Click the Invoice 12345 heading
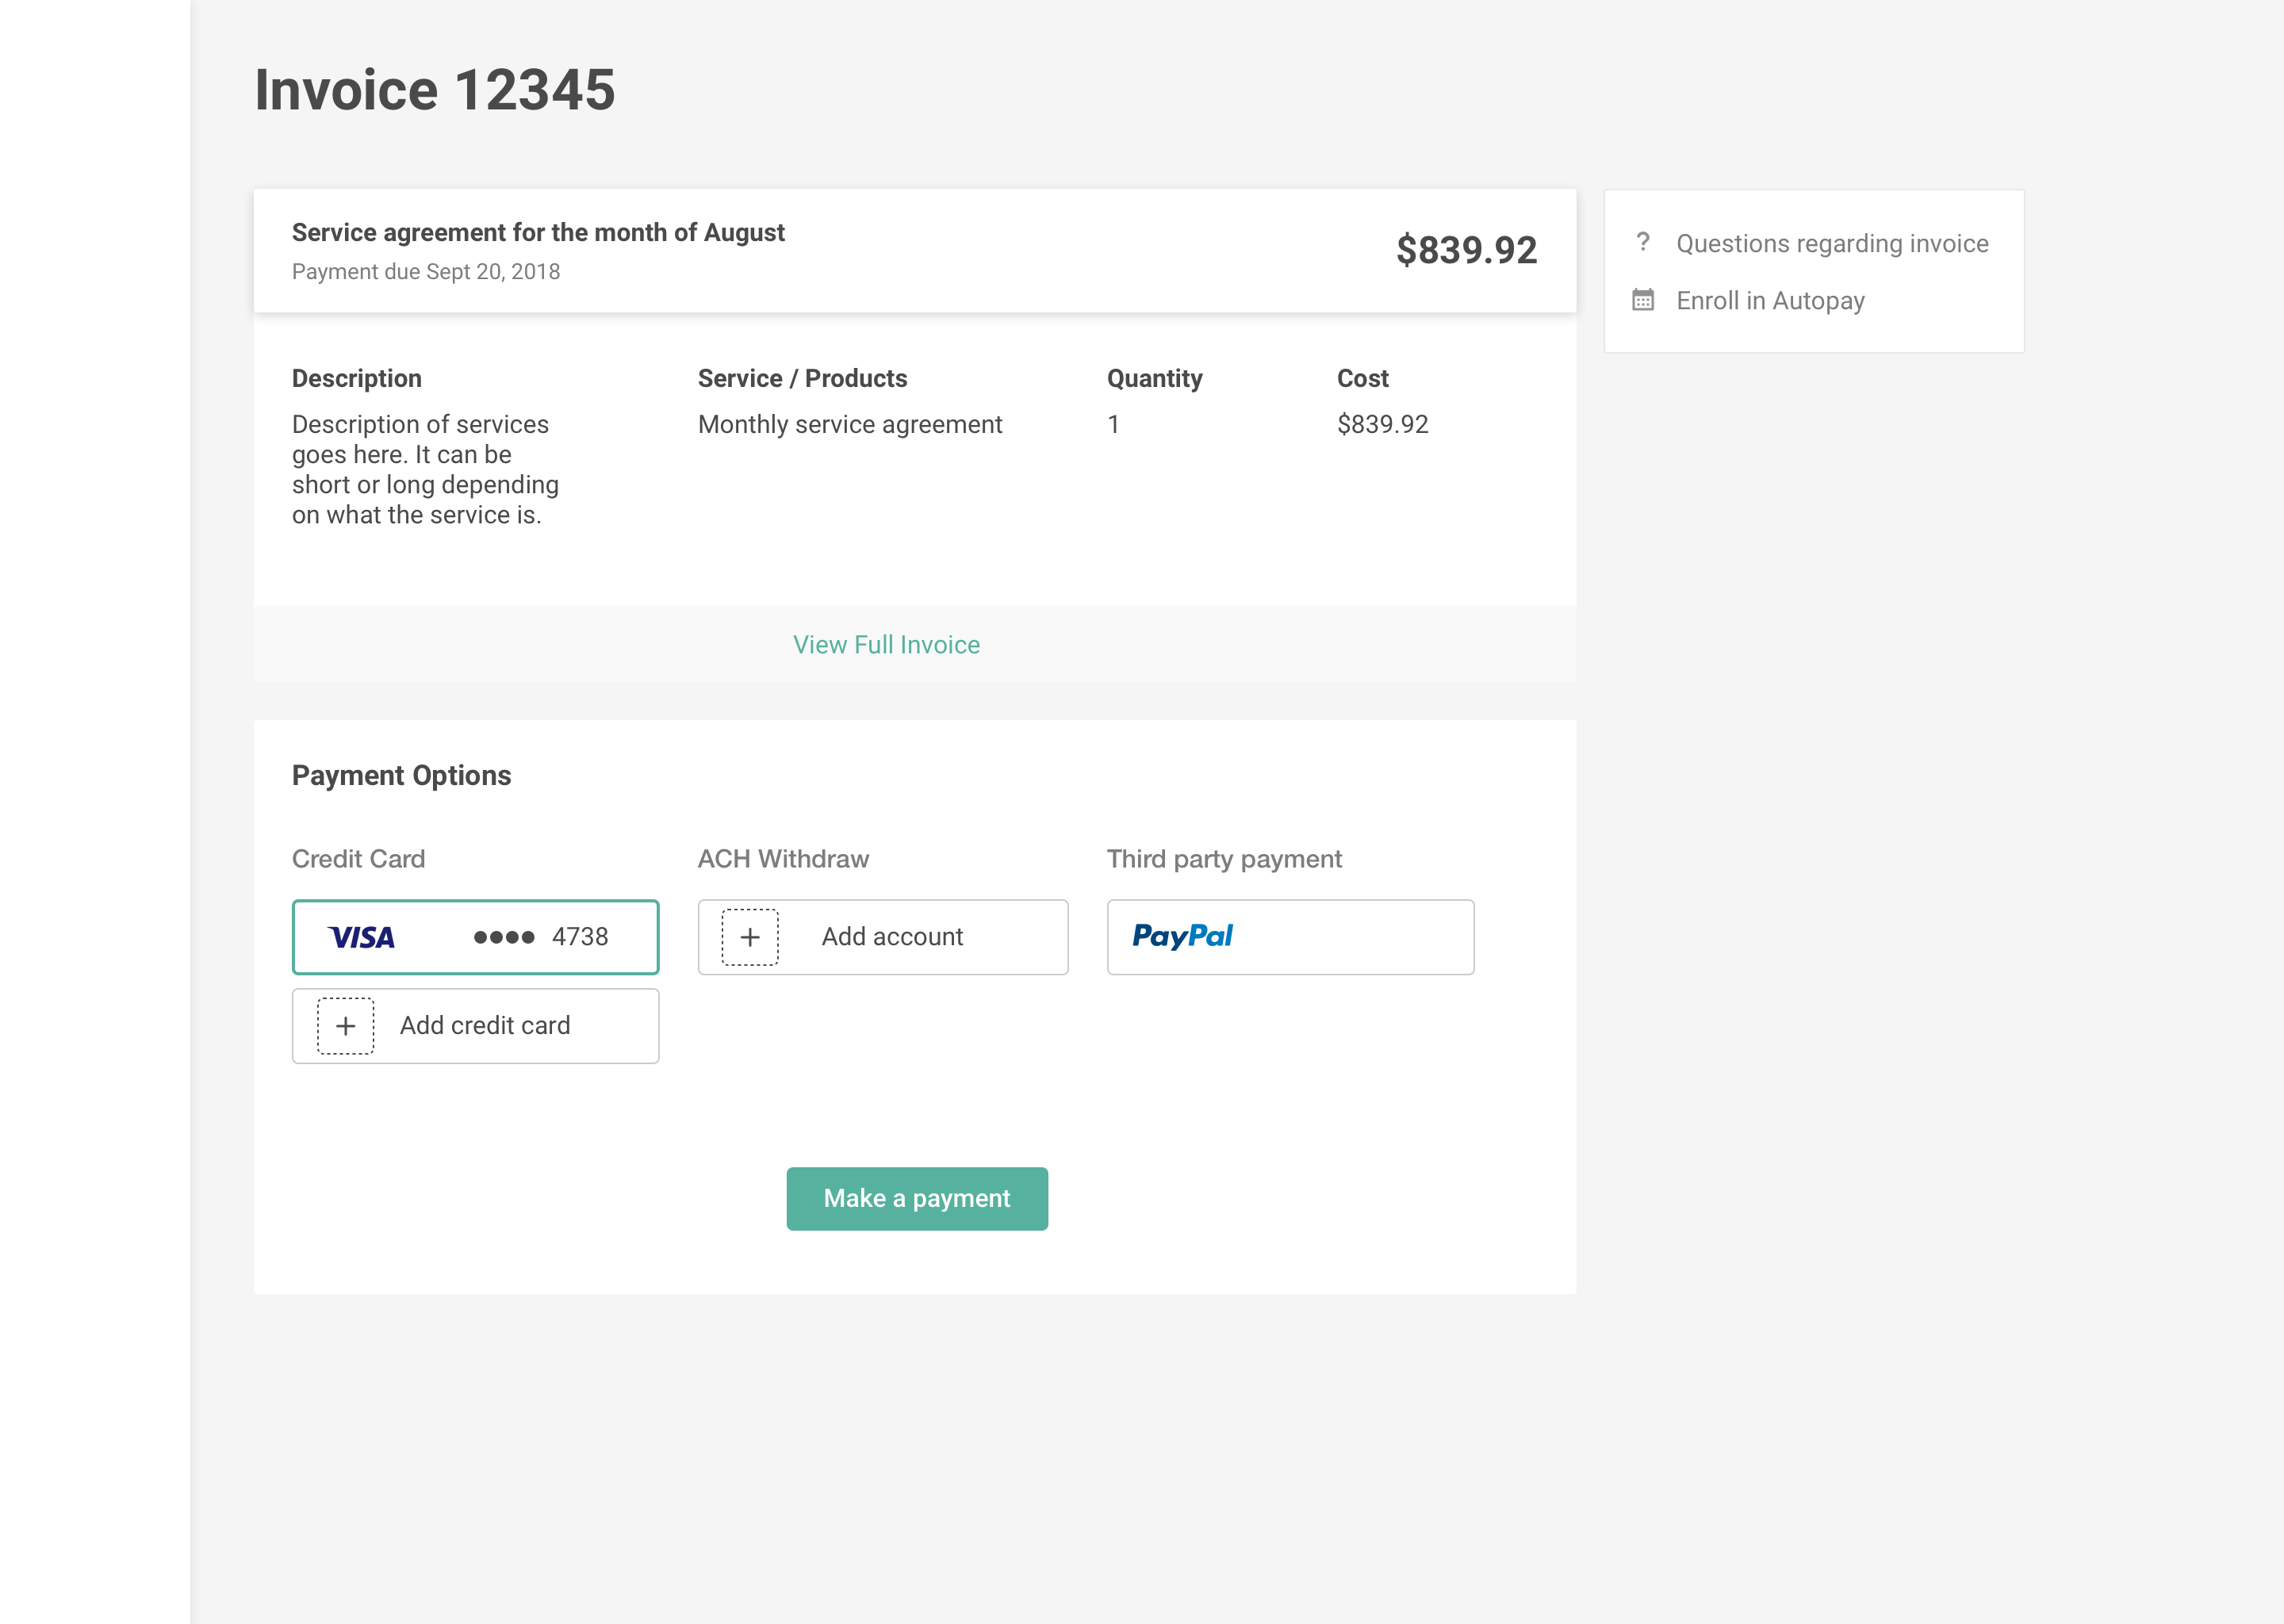This screenshot has height=1624, width=2284. (x=434, y=90)
